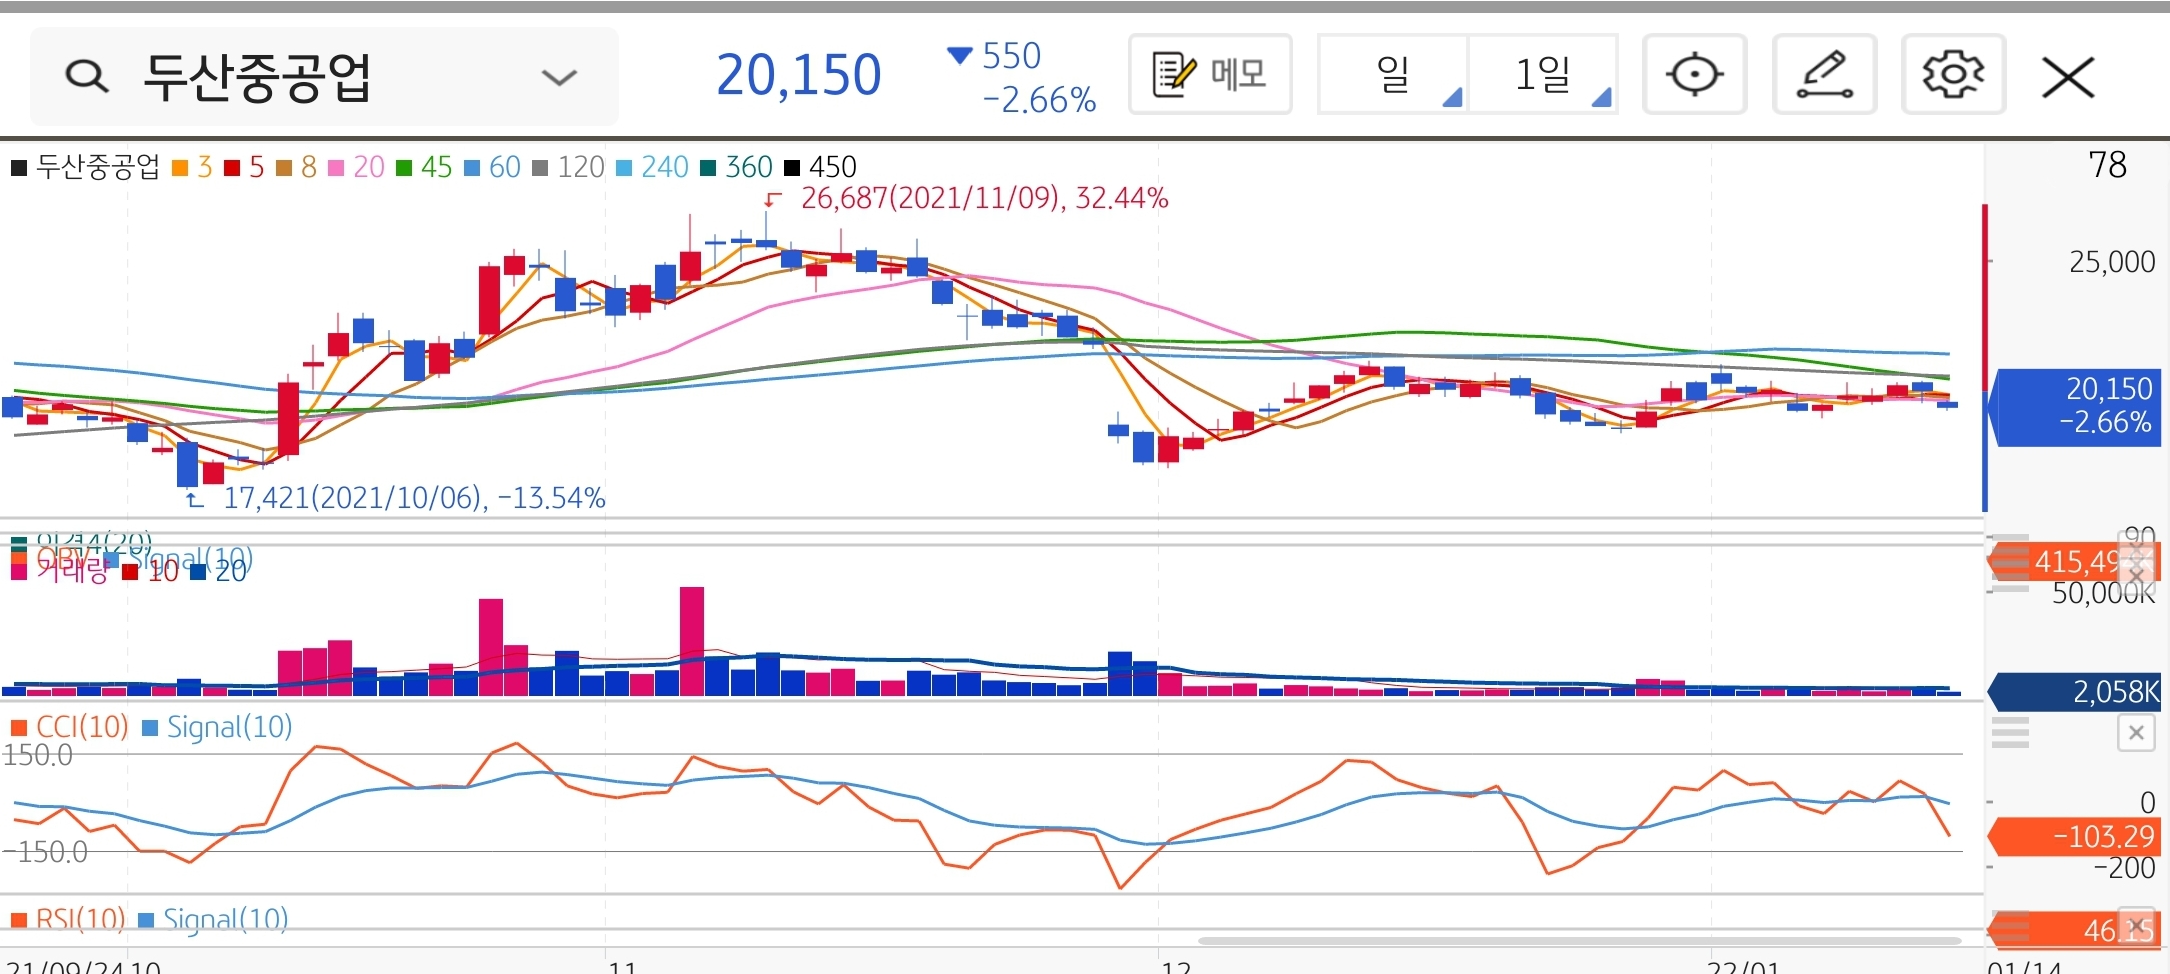Image resolution: width=2170 pixels, height=974 pixels.
Task: Click the -200 CCI axis label
Action: pyautogui.click(x=2124, y=868)
